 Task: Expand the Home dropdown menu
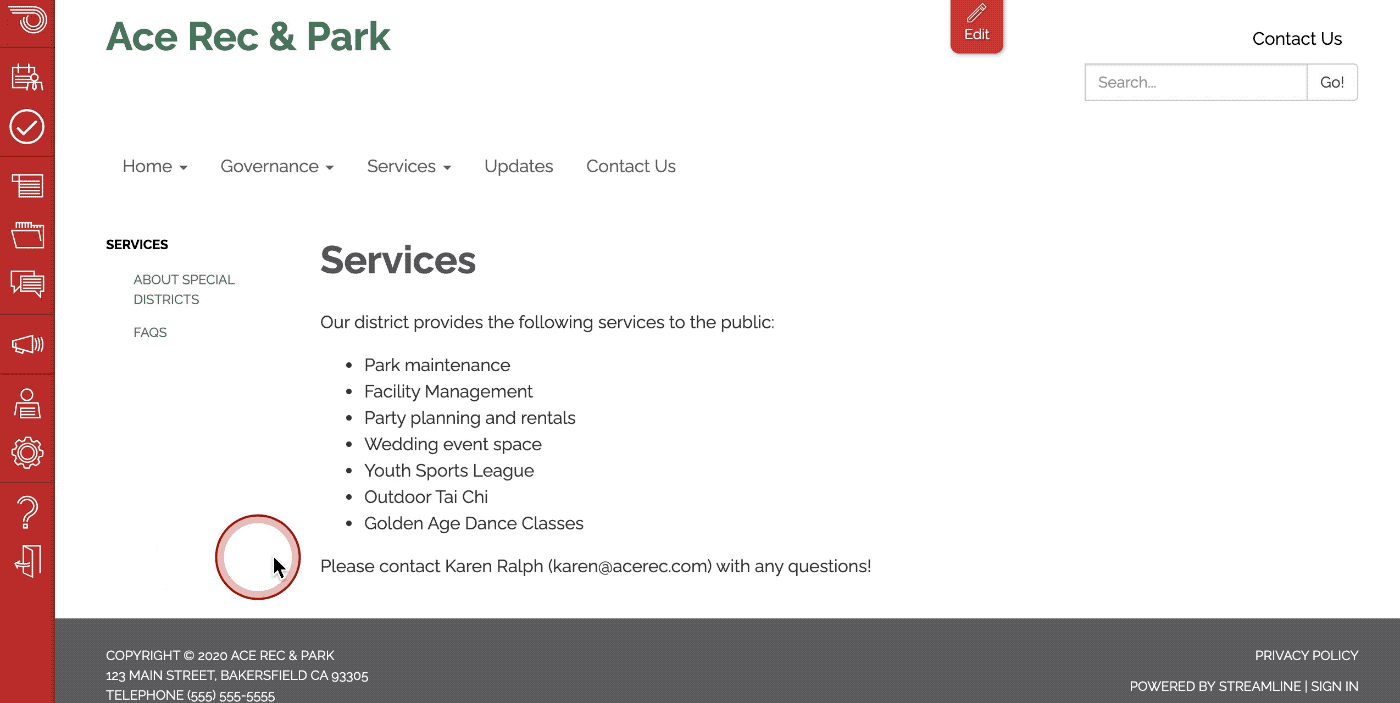point(155,166)
